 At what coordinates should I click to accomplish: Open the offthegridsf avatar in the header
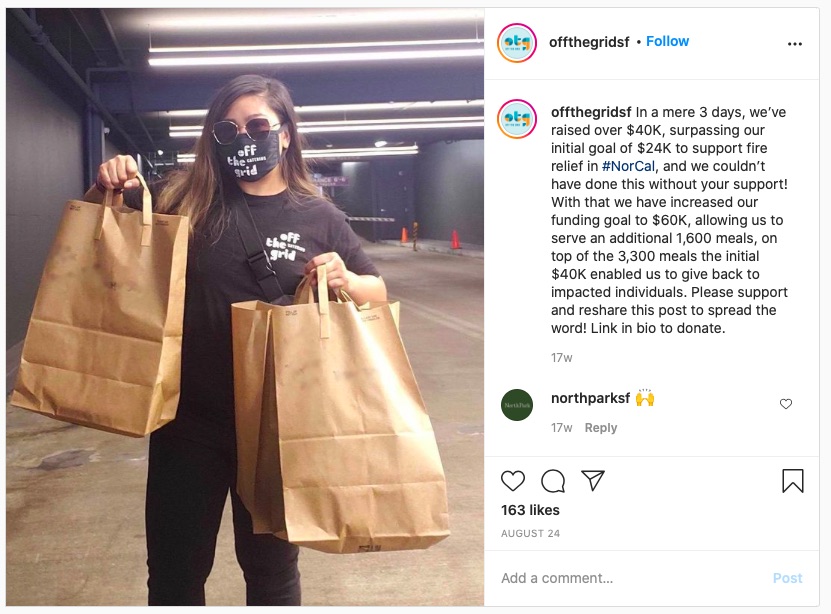click(517, 43)
